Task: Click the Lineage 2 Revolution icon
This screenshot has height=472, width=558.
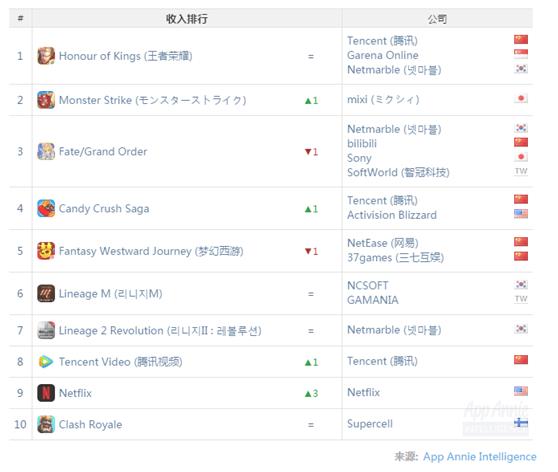Action: pos(46,331)
